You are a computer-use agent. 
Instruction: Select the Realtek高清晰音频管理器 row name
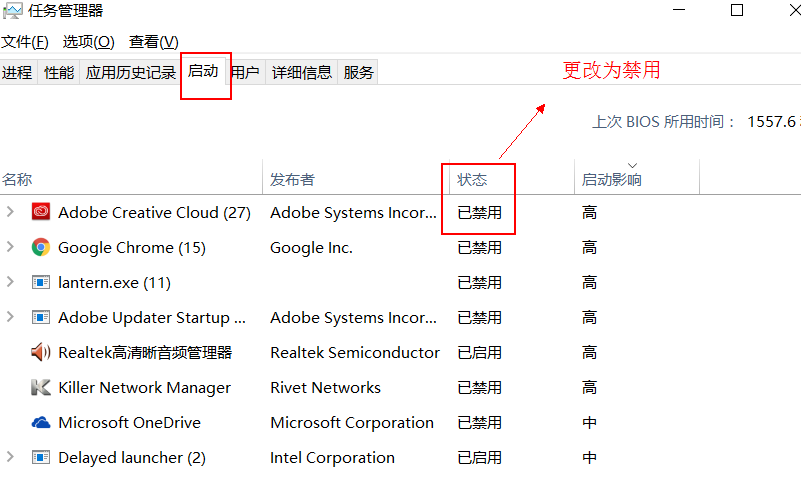145,352
